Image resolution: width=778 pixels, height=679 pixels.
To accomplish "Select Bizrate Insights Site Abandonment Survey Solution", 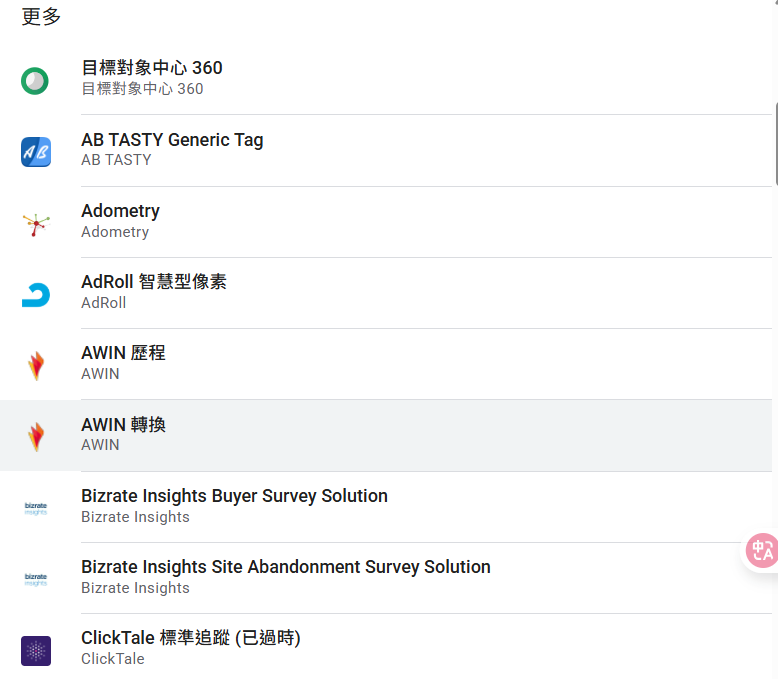I will pos(286,567).
